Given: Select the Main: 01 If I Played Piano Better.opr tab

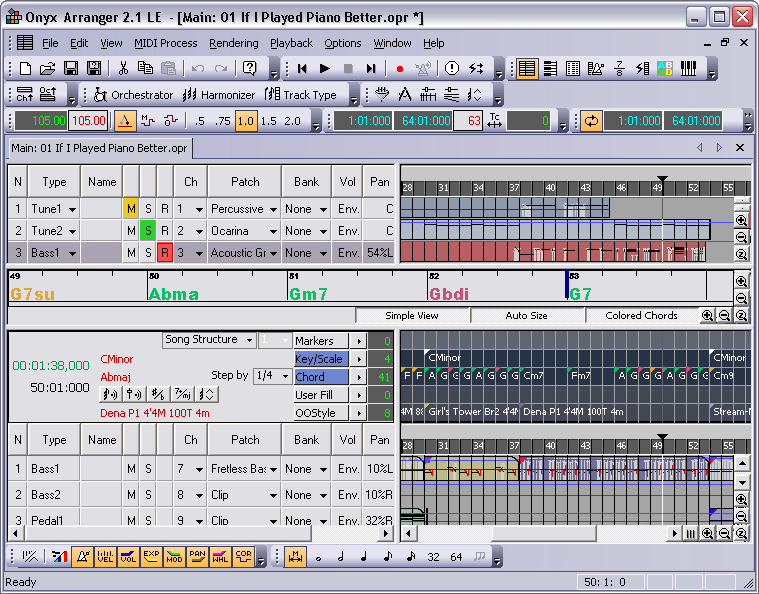Looking at the screenshot, I should (x=100, y=148).
